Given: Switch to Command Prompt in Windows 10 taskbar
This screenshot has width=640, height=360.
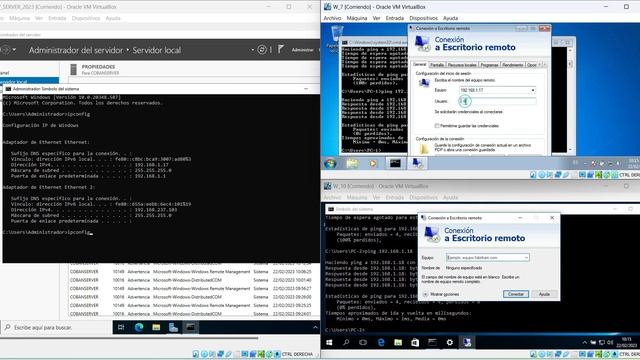Looking at the screenshot, I should pos(432,342).
